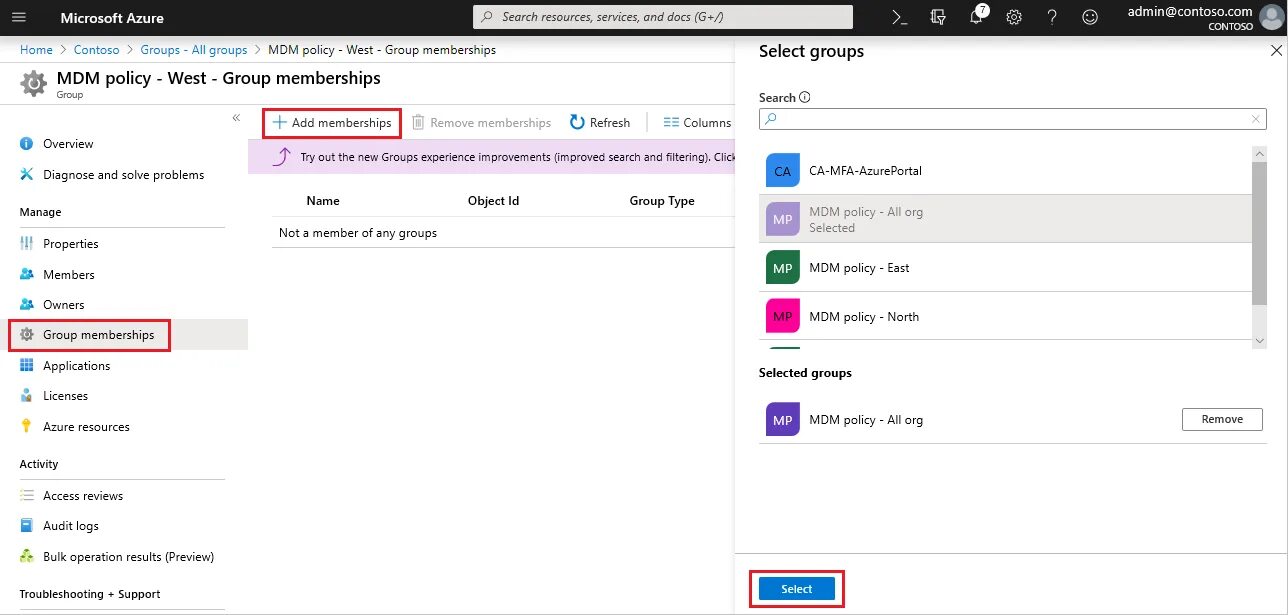Viewport: 1288px width, 615px height.
Task: Click the Azure resources key icon
Action: pos(27,427)
